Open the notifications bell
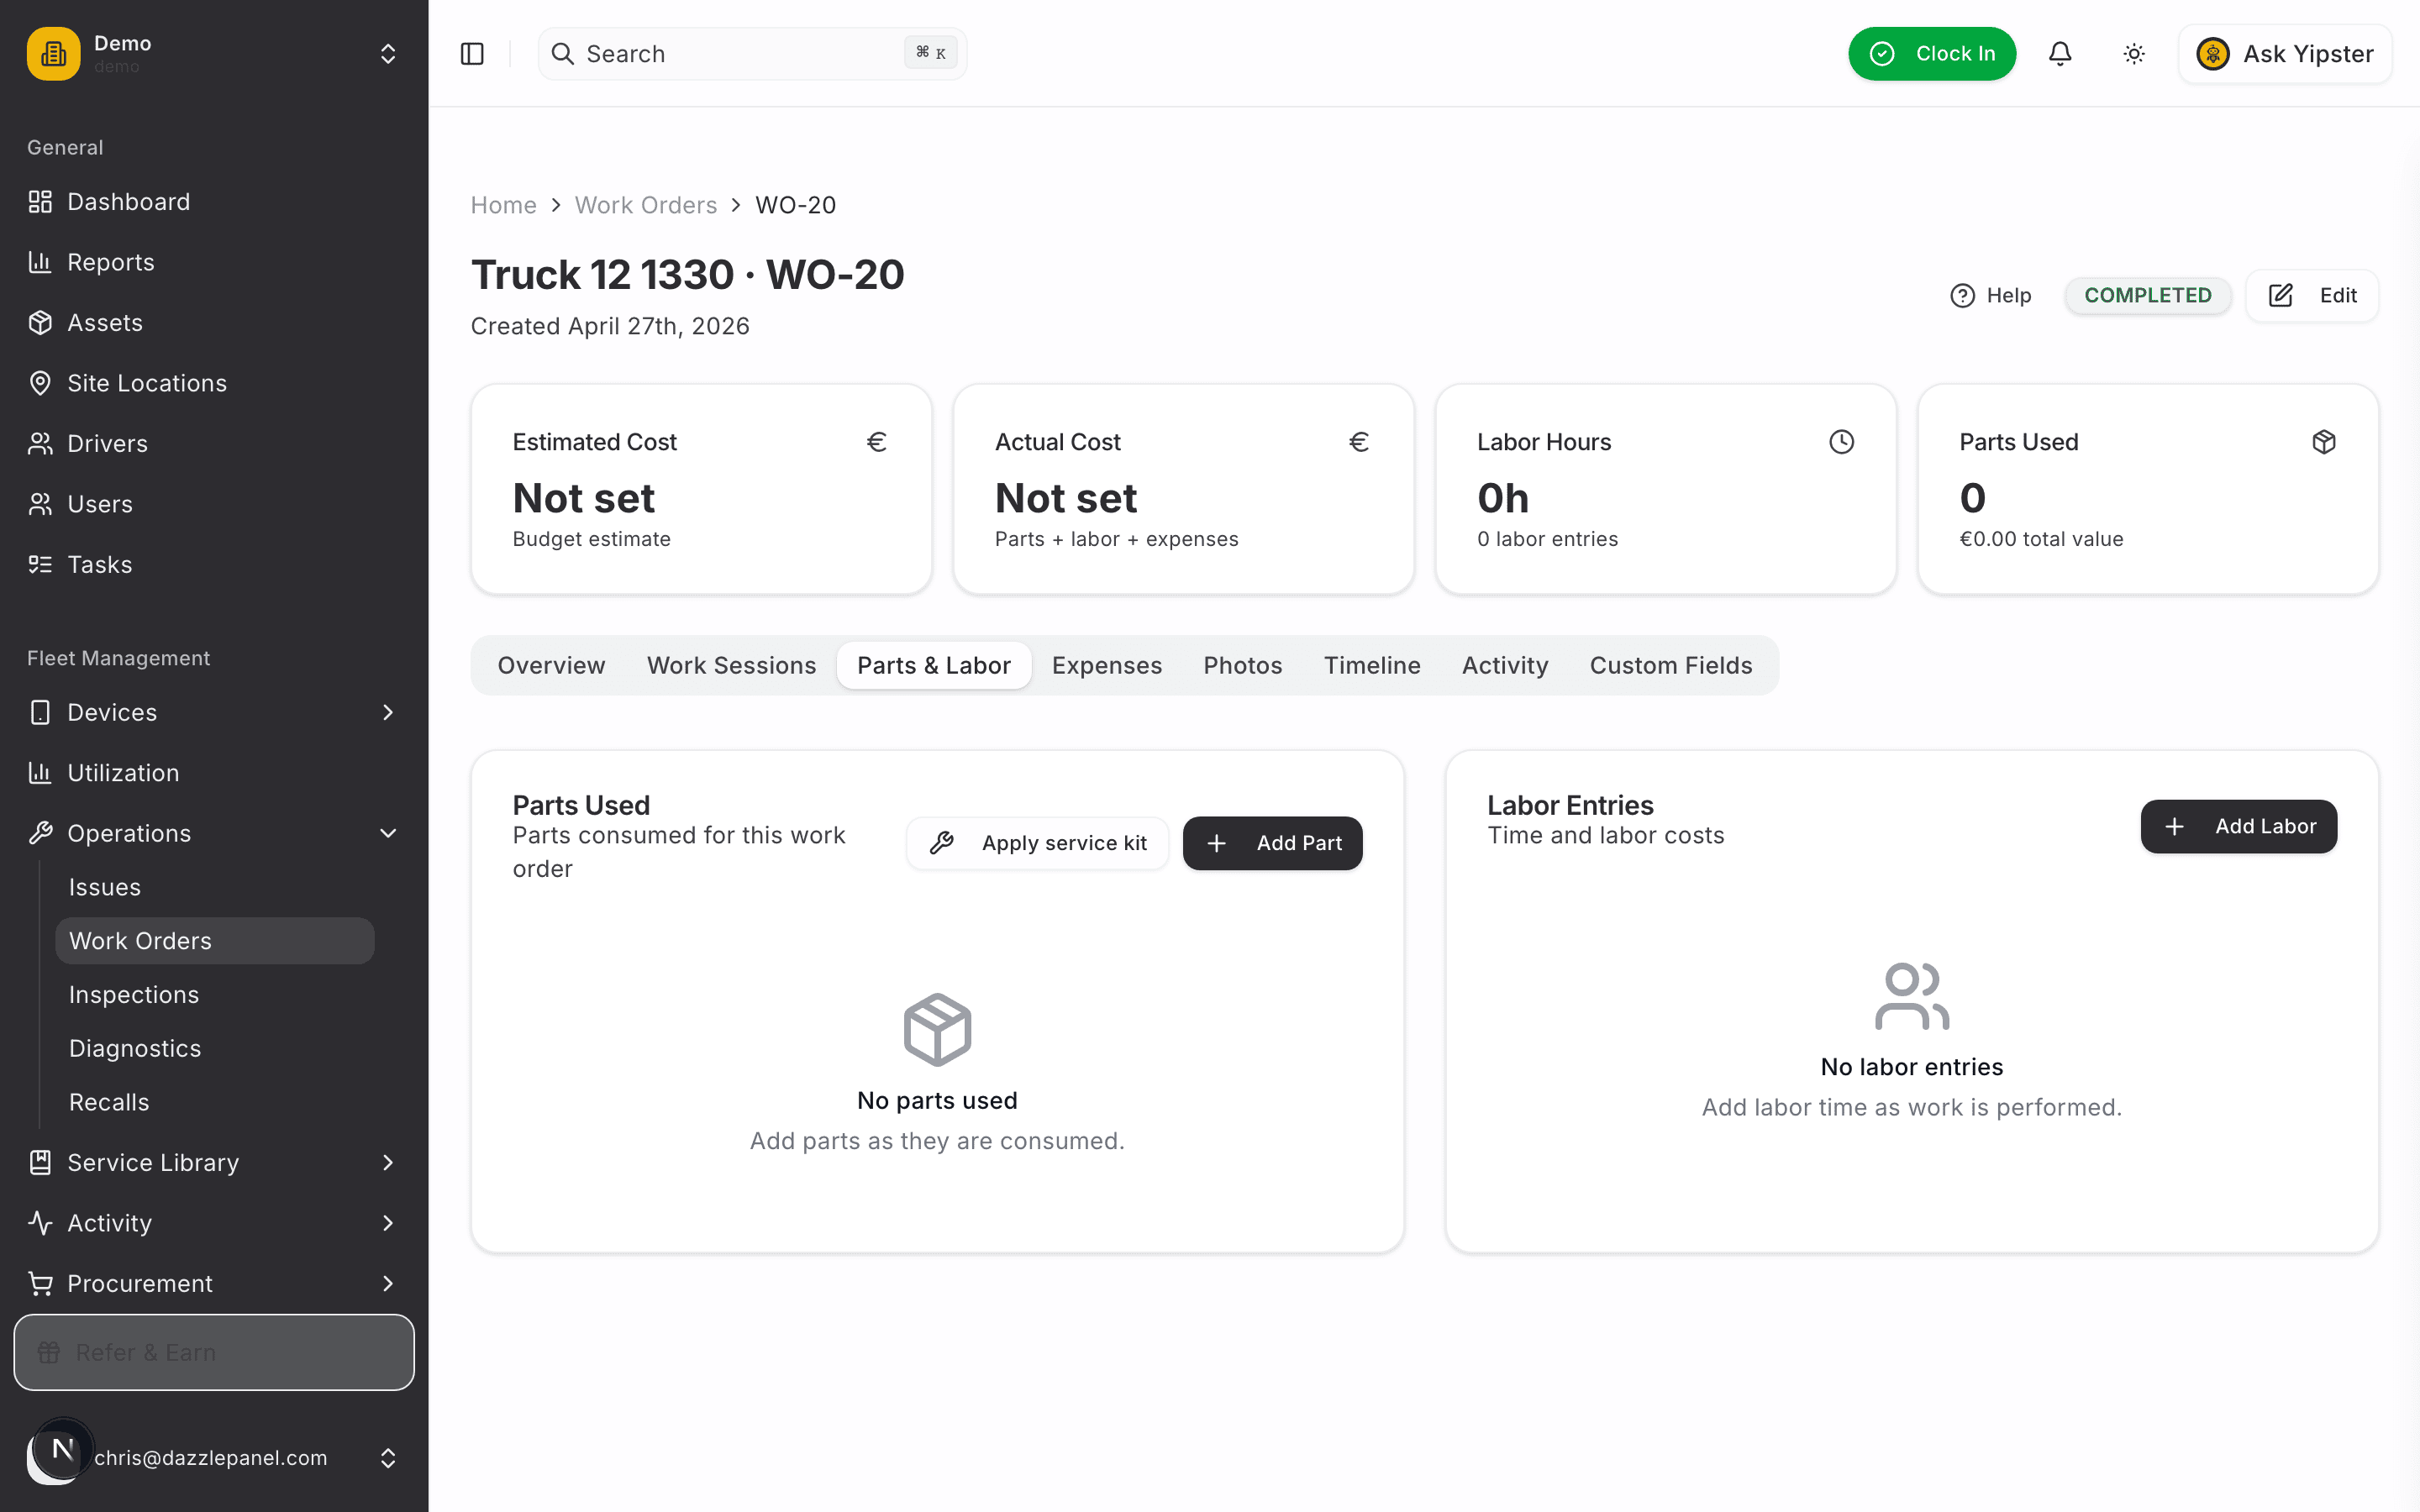 (2060, 54)
